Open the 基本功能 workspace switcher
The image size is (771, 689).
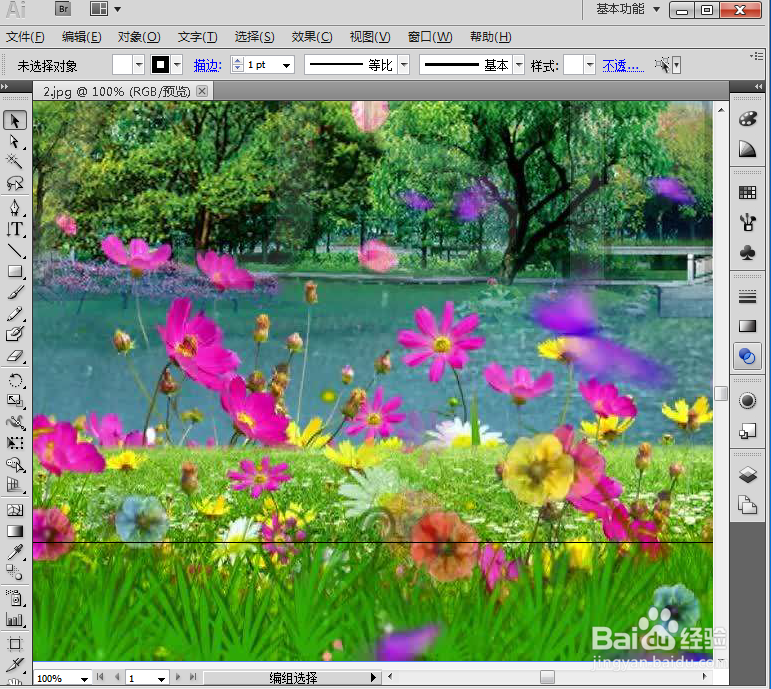[628, 9]
